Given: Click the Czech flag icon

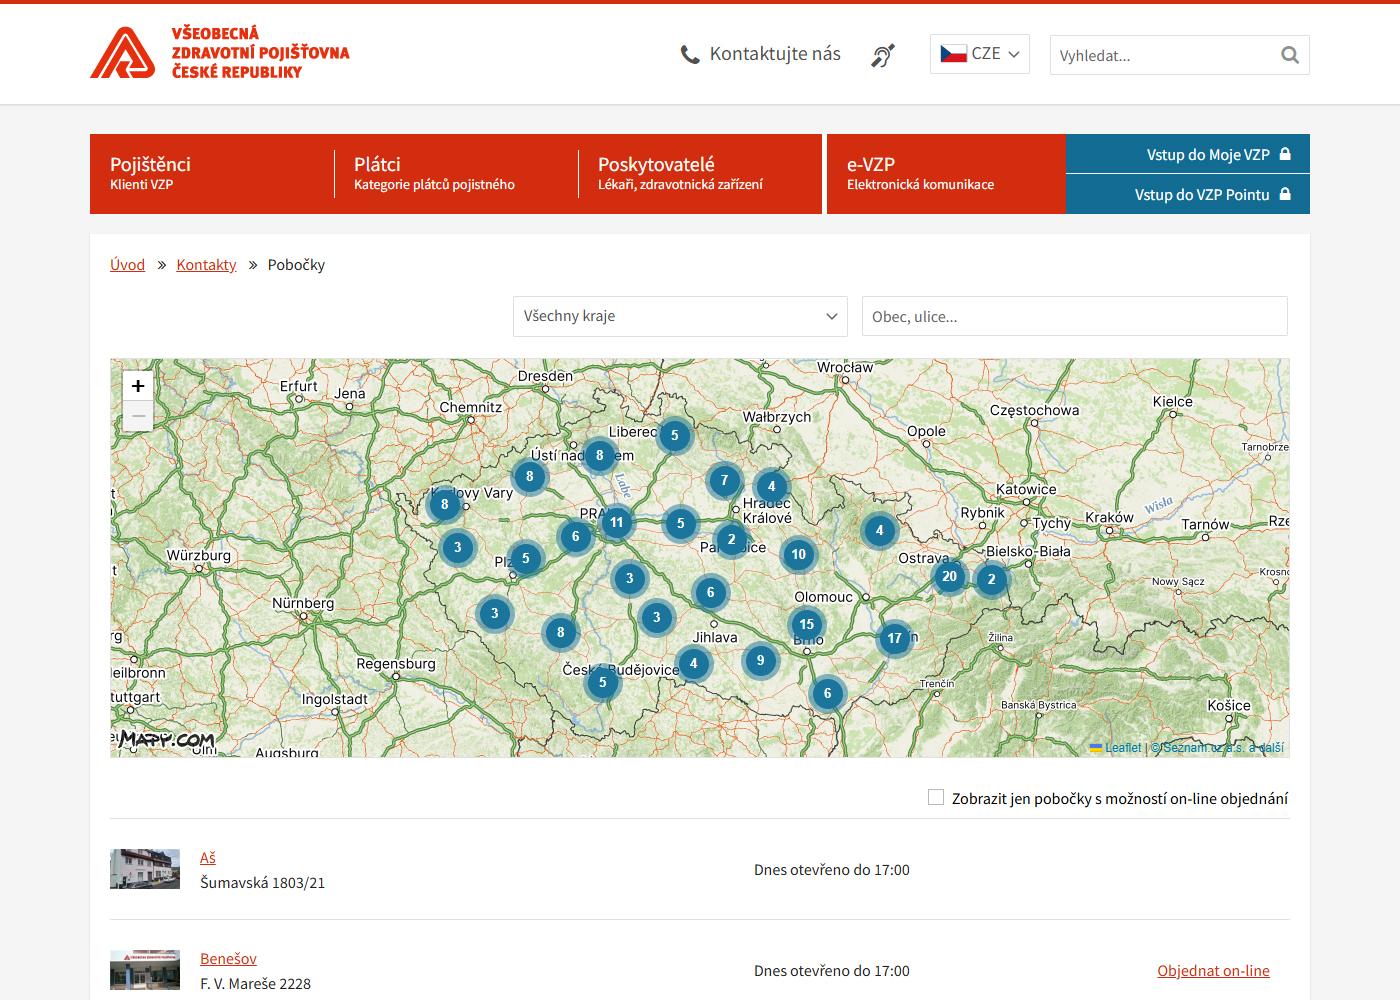Looking at the screenshot, I should click(953, 54).
